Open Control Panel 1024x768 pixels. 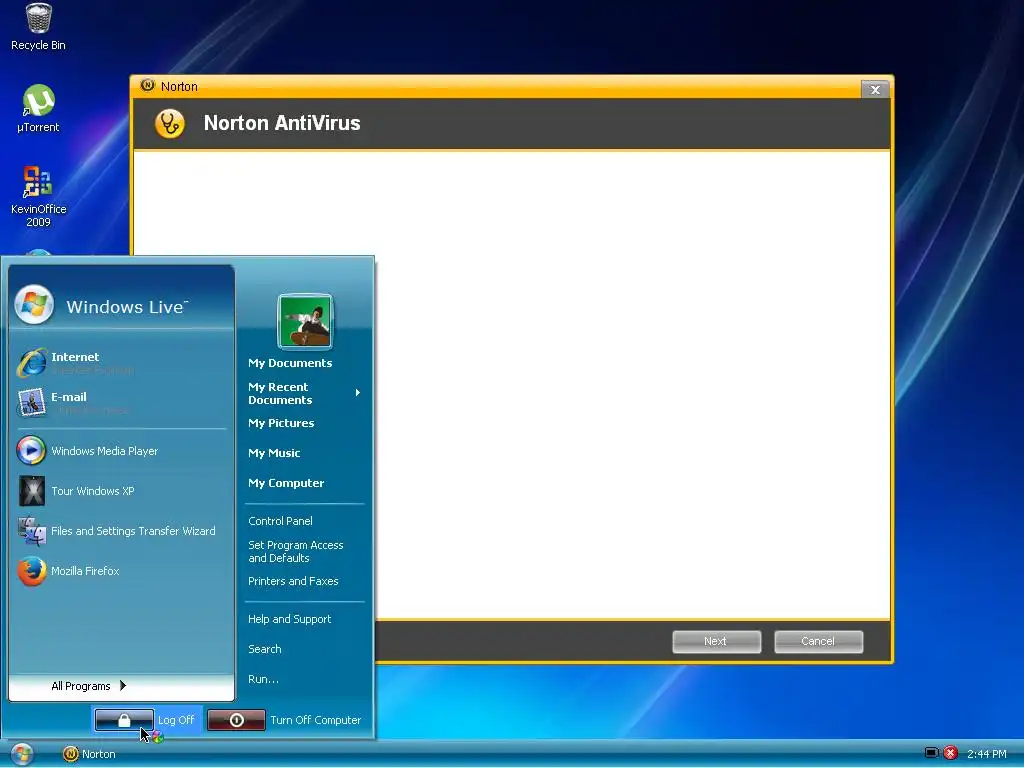280,521
